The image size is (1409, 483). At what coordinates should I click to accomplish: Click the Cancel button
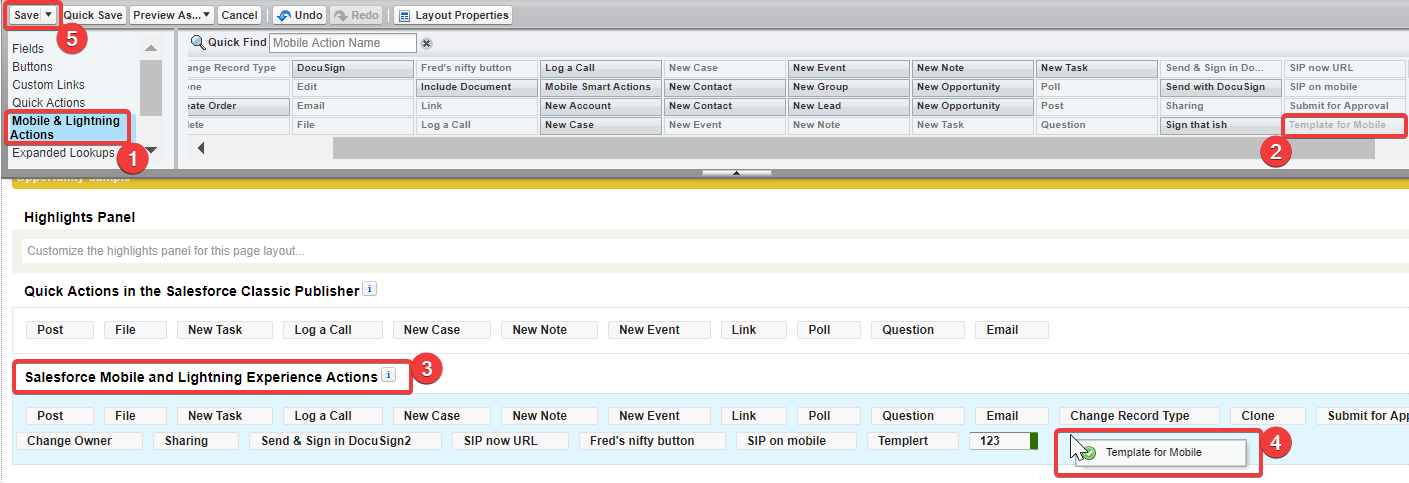coord(239,15)
